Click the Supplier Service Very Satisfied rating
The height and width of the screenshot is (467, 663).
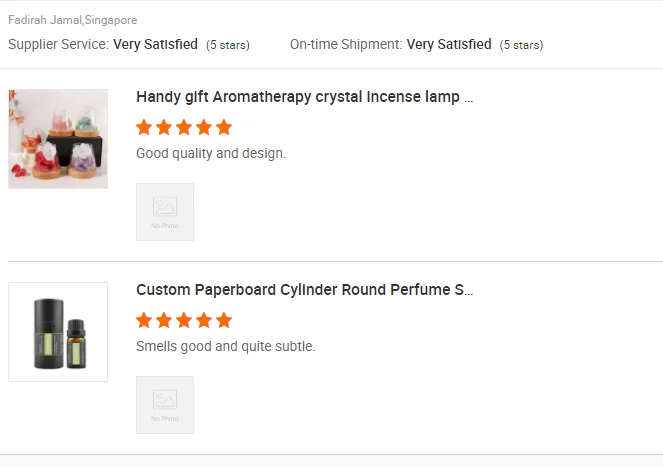[x=155, y=44]
